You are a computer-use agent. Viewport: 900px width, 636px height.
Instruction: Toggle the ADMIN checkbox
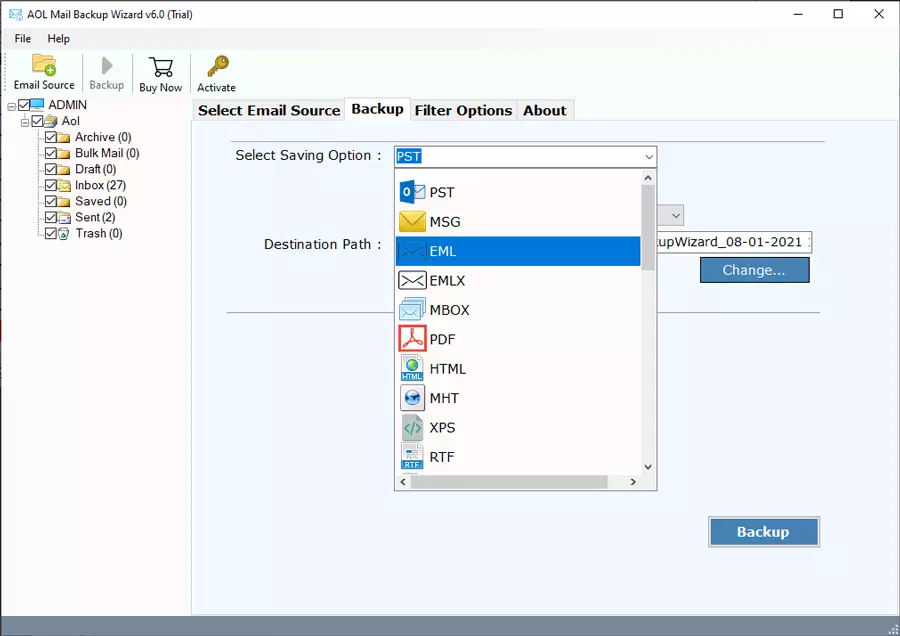24,105
